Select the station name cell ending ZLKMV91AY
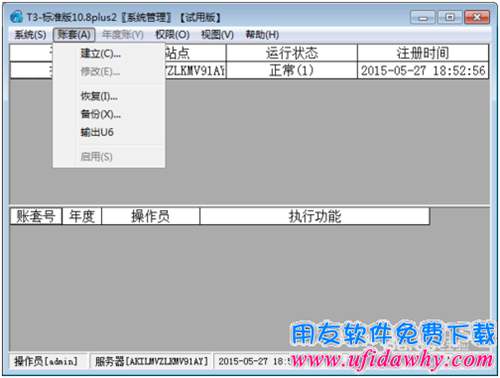 (196, 70)
